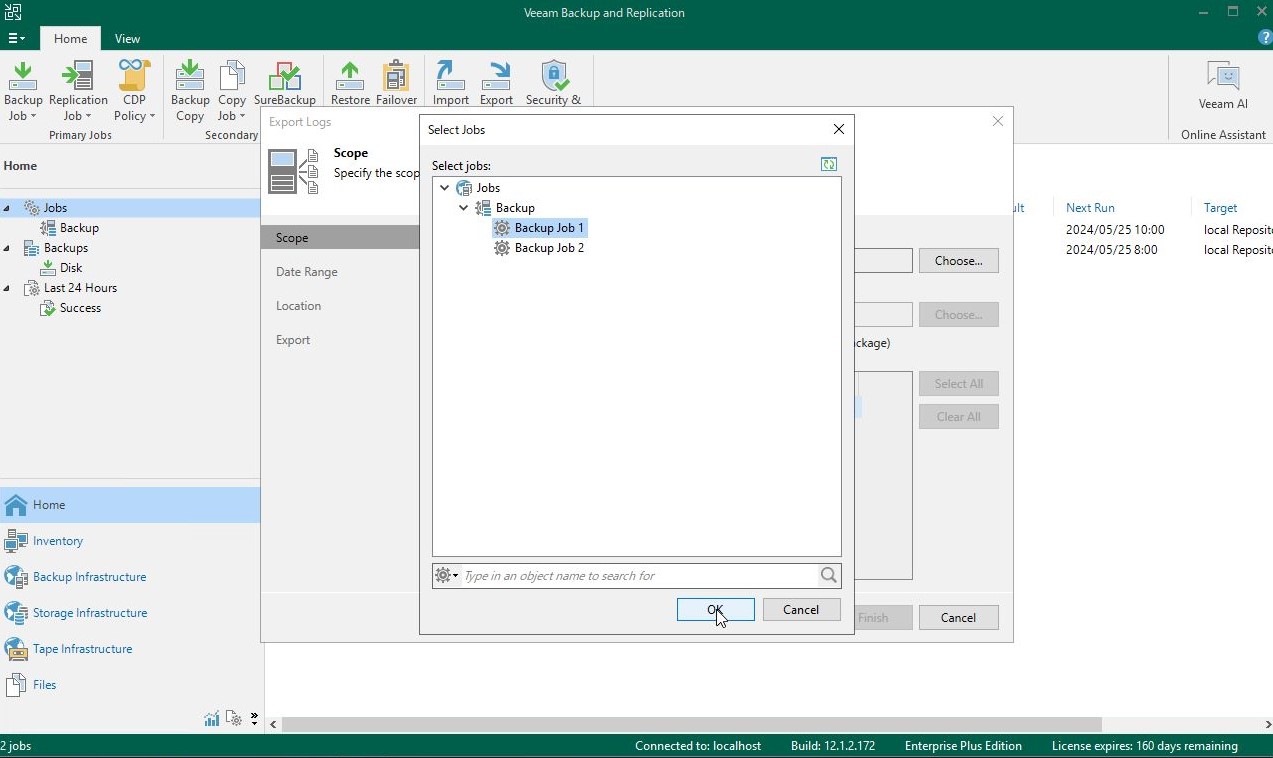Collapse Backups node in the Home tree

point(7,248)
